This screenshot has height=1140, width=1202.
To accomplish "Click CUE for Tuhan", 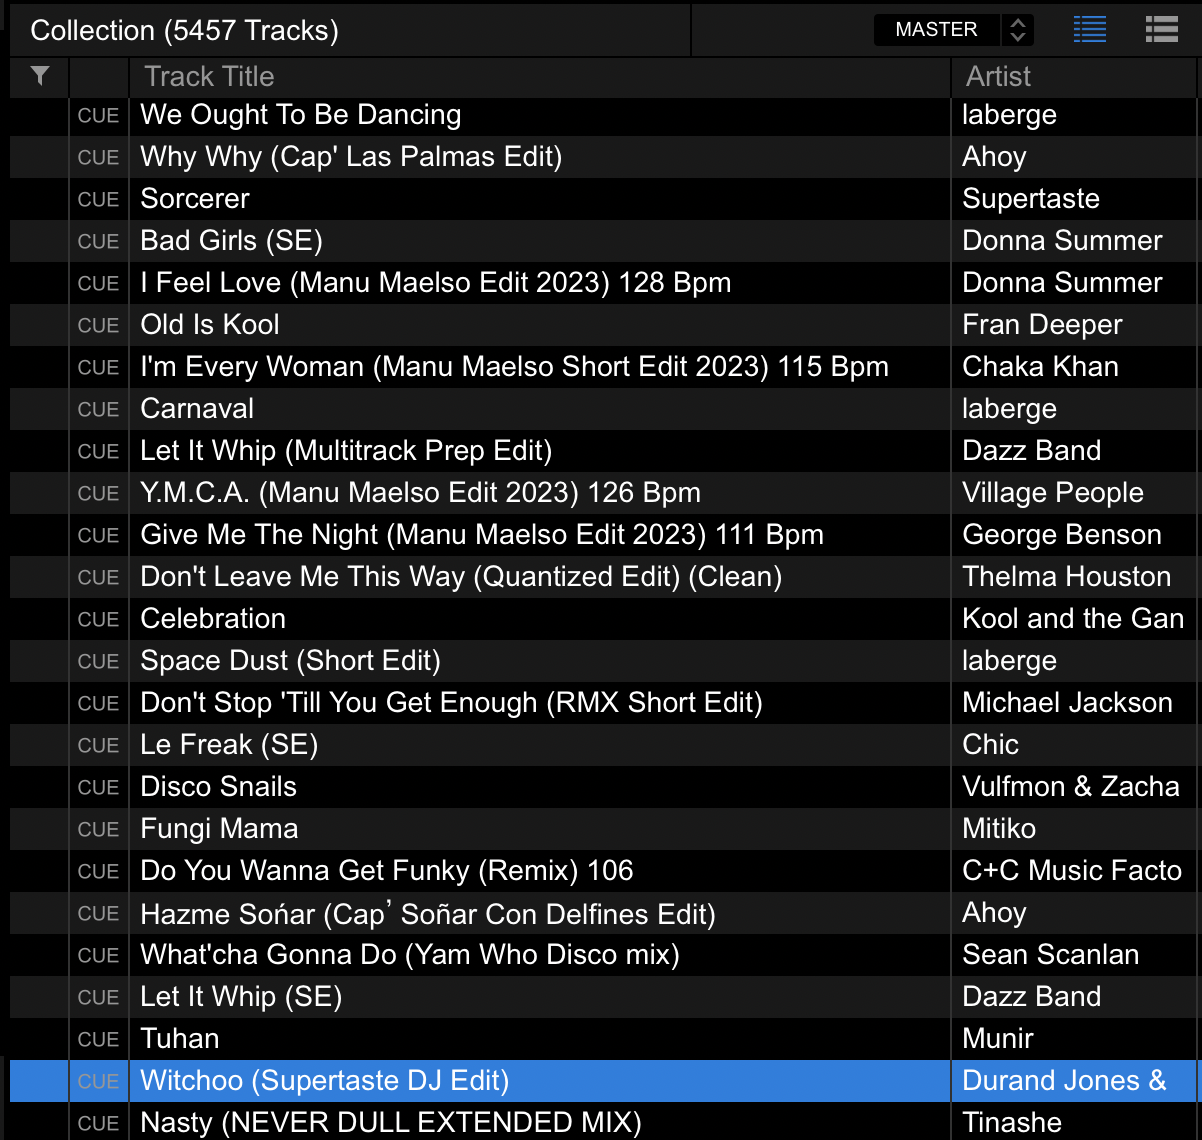I will (x=98, y=1040).
